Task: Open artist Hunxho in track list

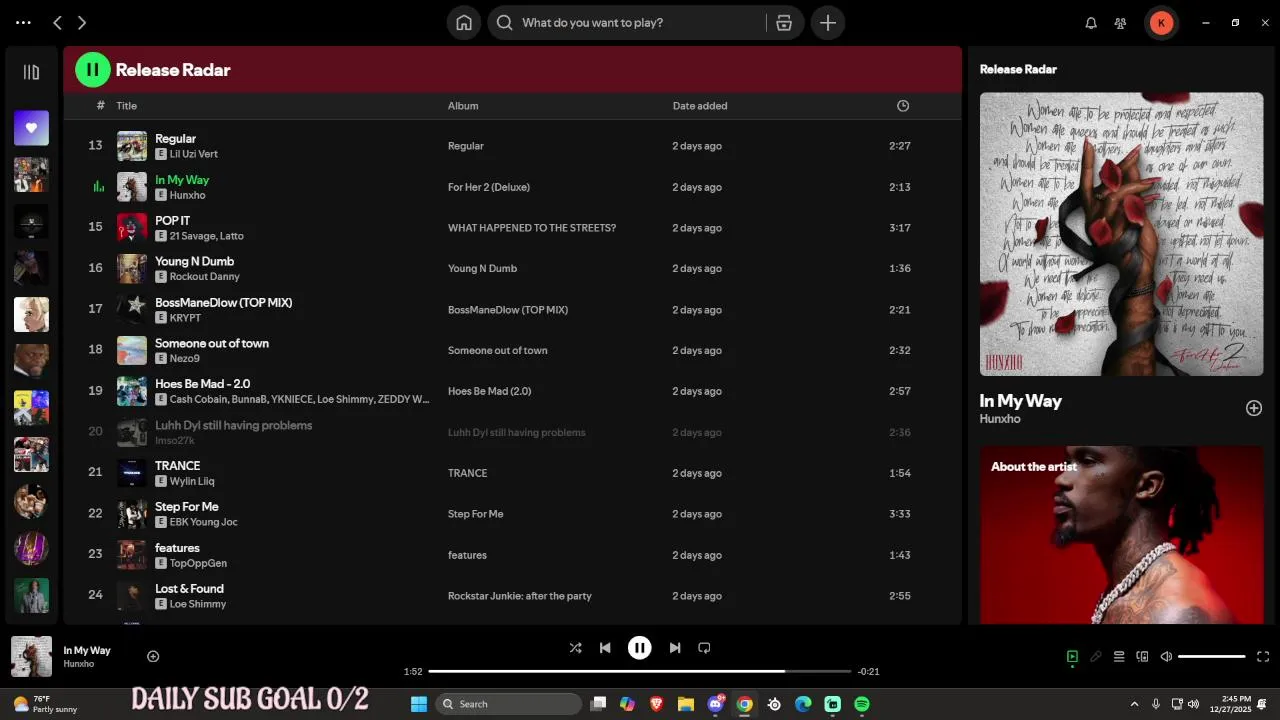Action: pyautogui.click(x=188, y=195)
